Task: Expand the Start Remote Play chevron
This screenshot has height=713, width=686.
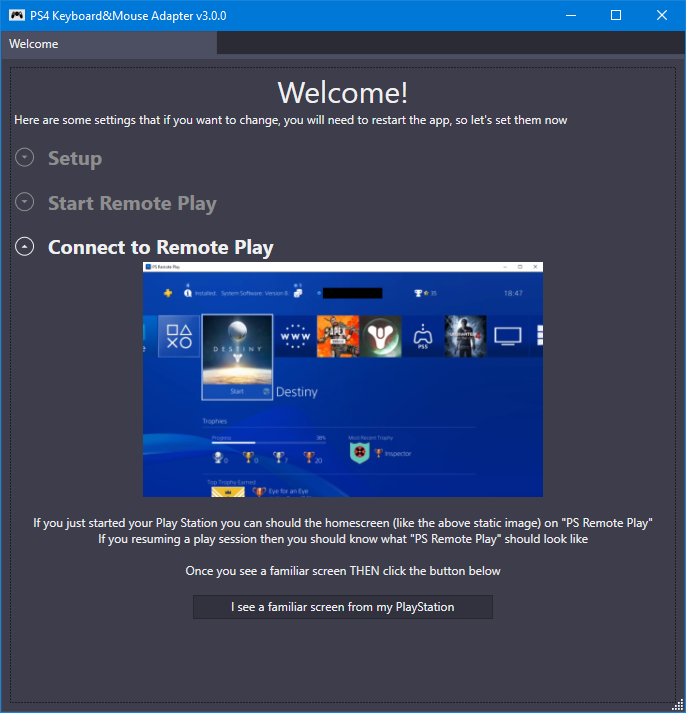Action: pyautogui.click(x=25, y=202)
